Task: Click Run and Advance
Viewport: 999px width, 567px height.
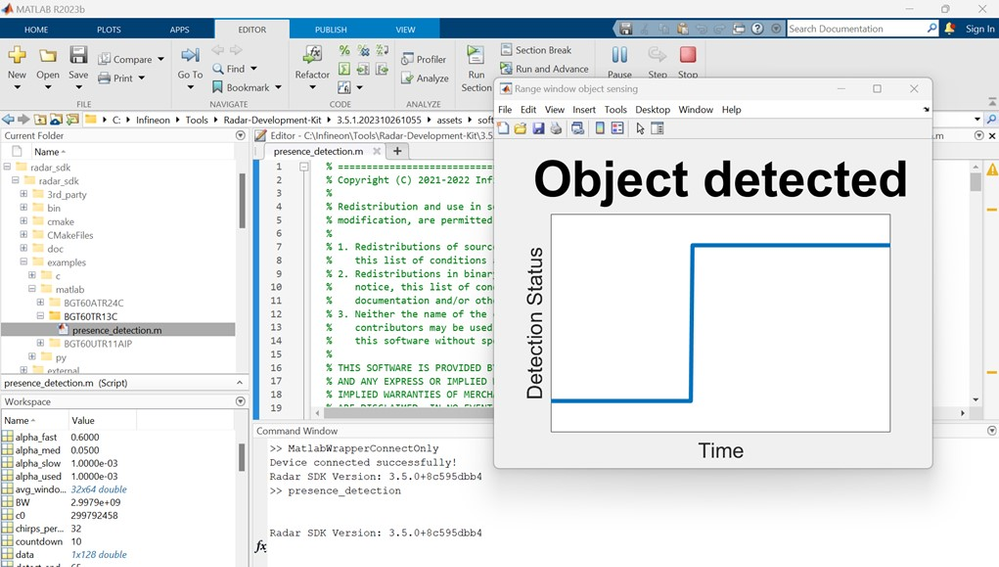Action: point(544,69)
